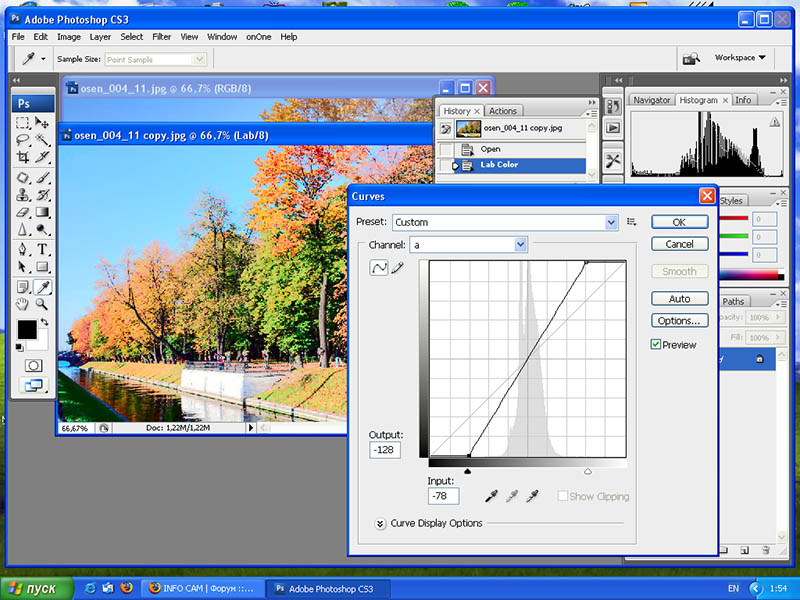800x600 pixels.
Task: Click the black point eyedropper in Curves
Action: (491, 496)
